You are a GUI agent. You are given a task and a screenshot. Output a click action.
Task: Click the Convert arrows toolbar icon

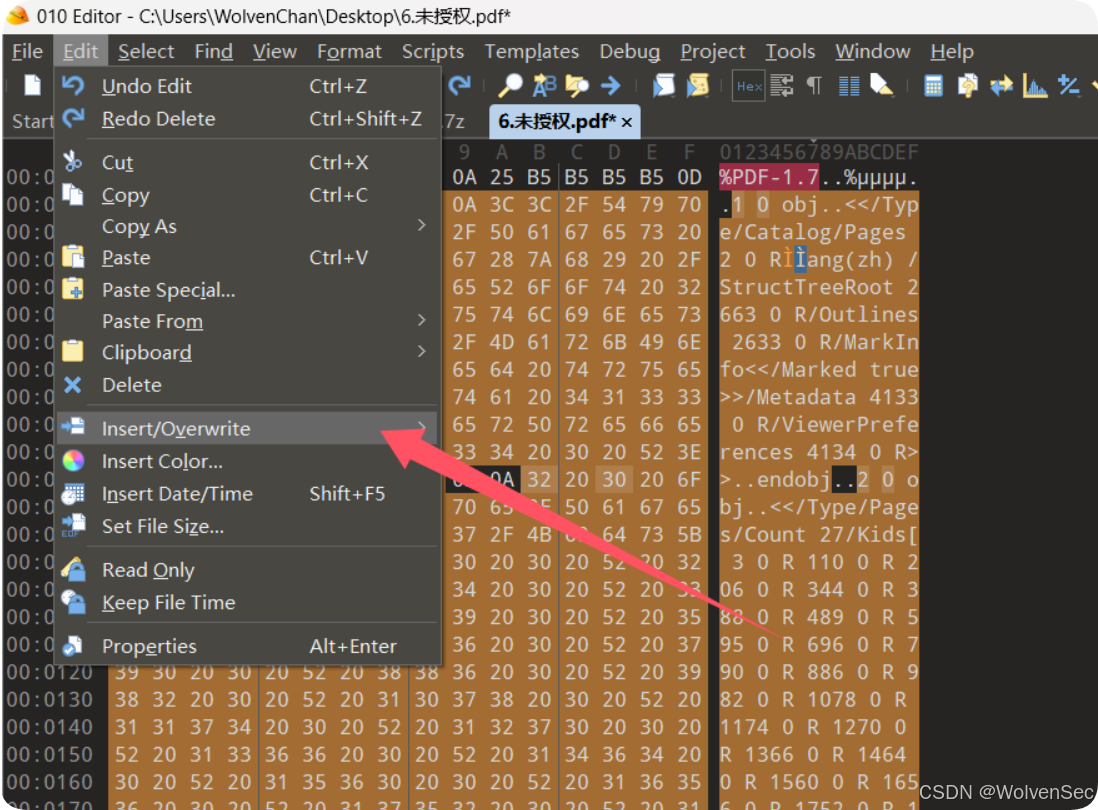pyautogui.click(x=1001, y=85)
